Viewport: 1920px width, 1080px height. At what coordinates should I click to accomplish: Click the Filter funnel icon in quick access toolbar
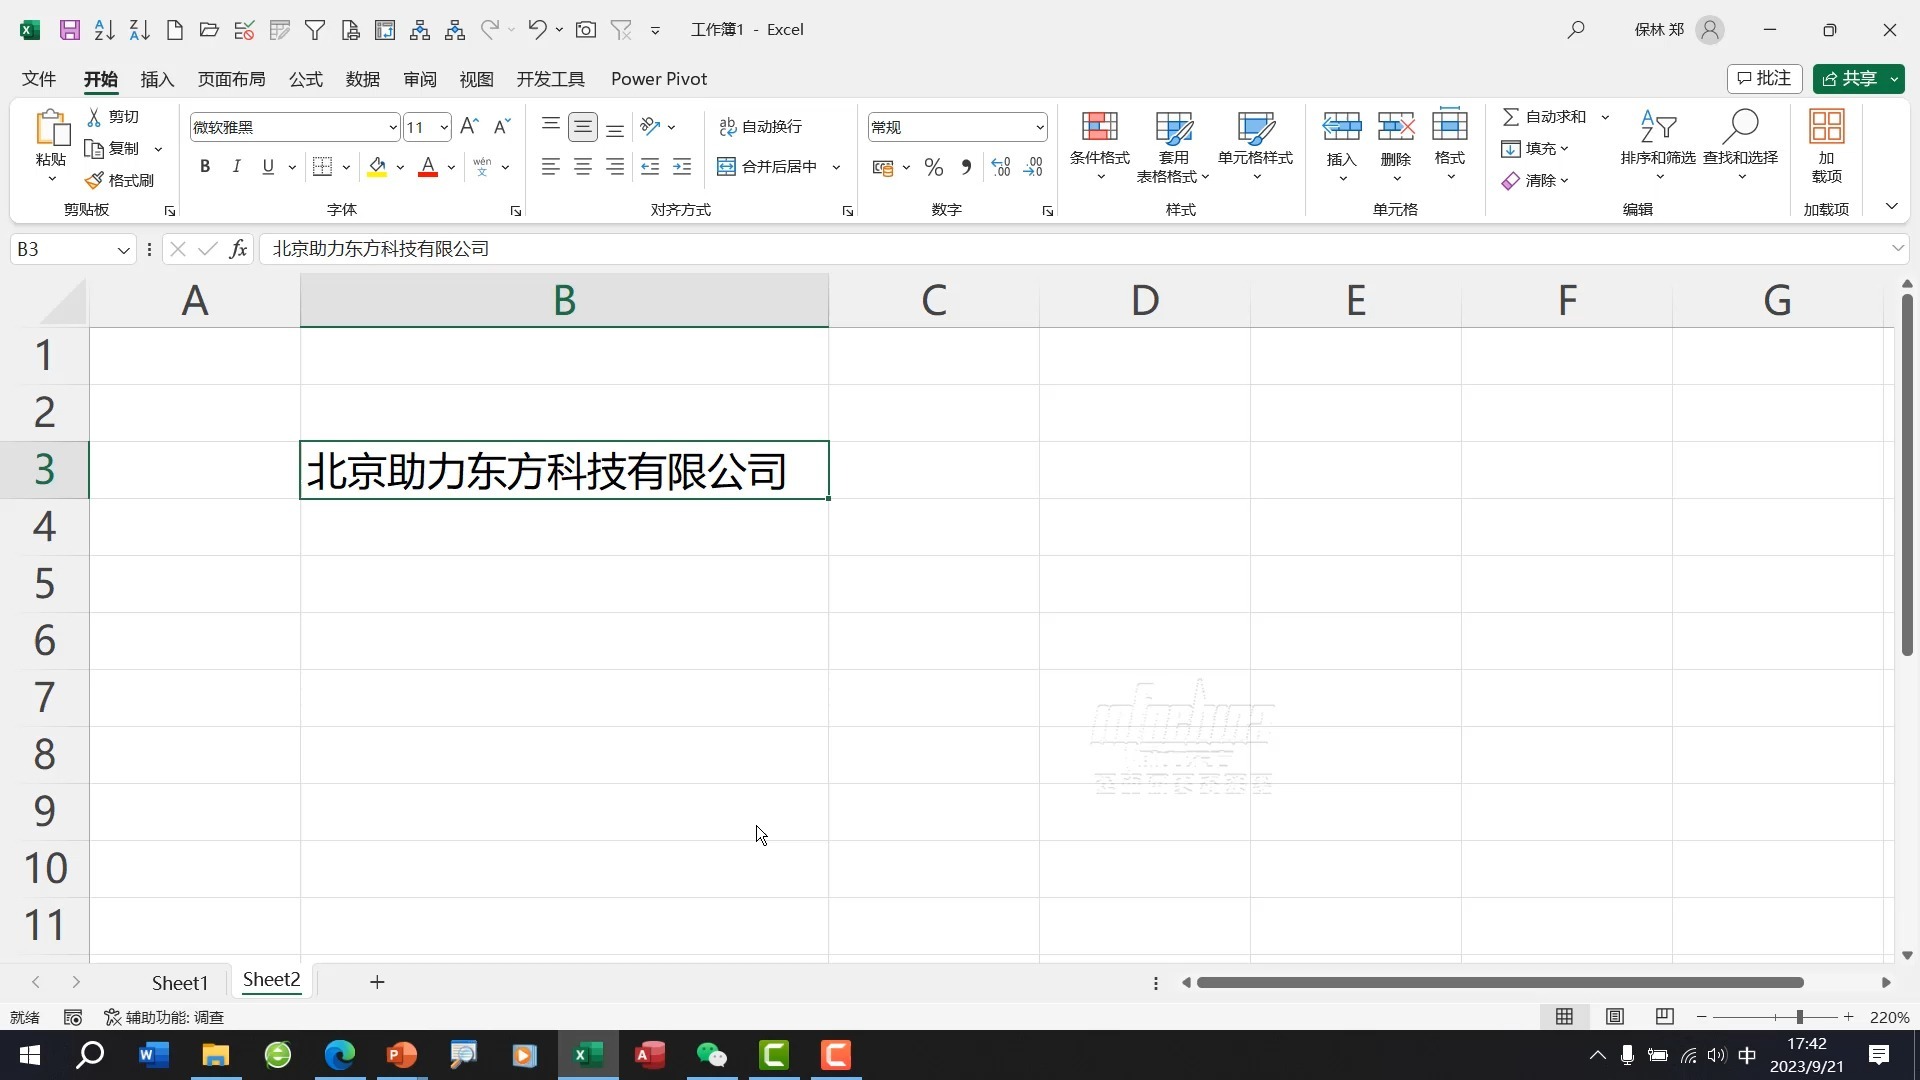click(315, 30)
